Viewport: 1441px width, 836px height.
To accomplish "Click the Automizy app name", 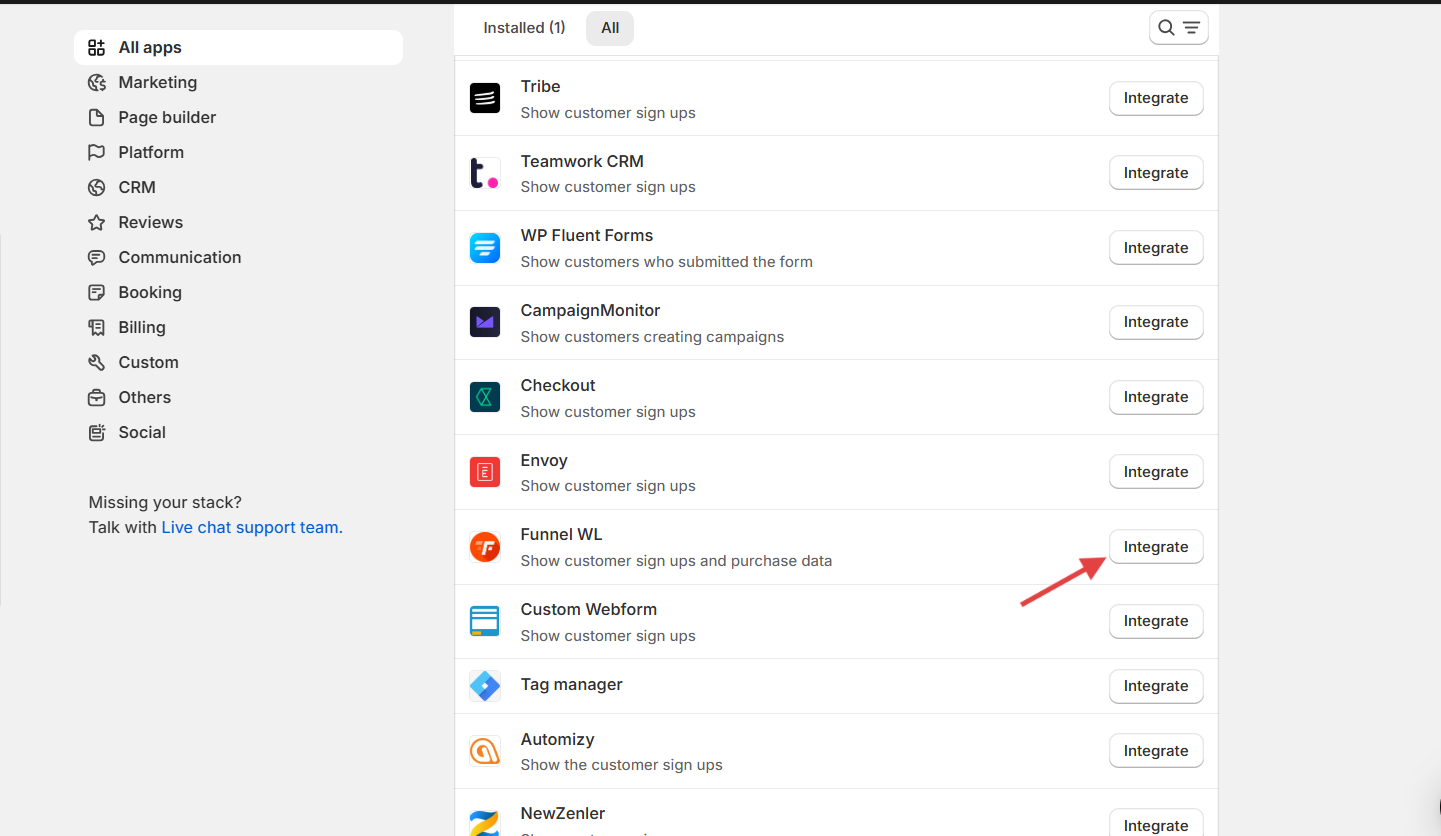I will click(558, 739).
